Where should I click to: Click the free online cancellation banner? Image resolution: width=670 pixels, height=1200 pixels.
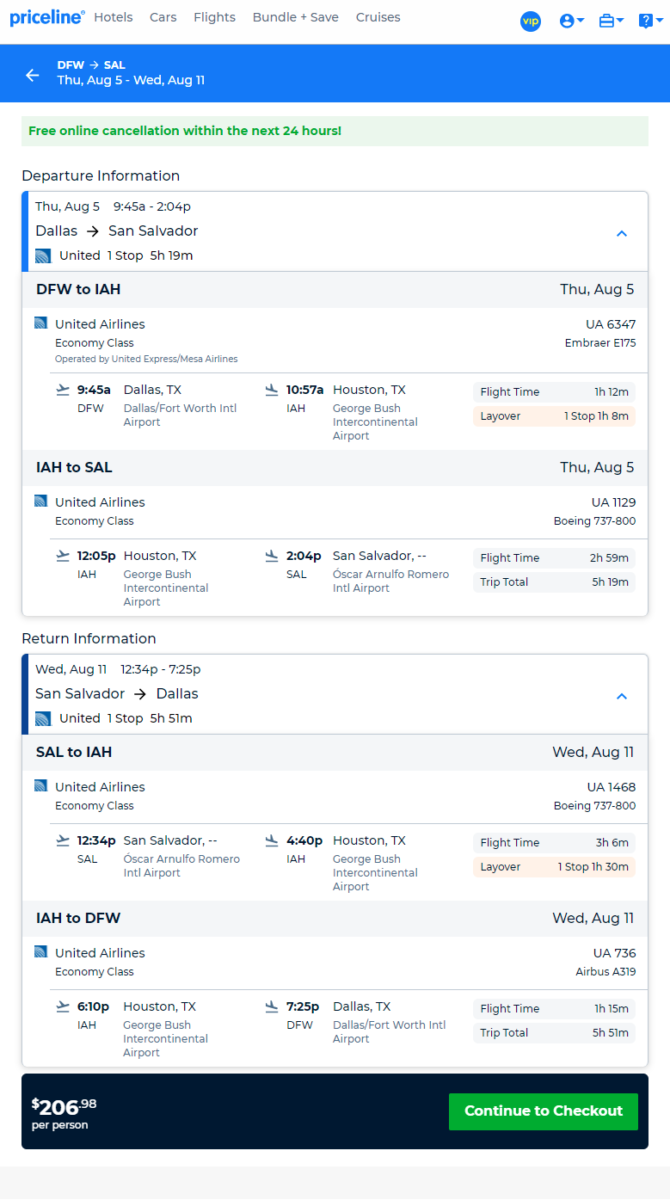[335, 131]
